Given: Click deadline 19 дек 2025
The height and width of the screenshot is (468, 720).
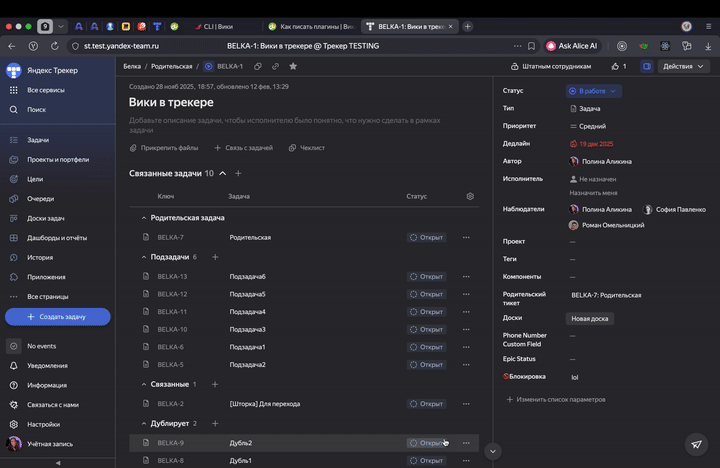Looking at the screenshot, I should coord(591,144).
